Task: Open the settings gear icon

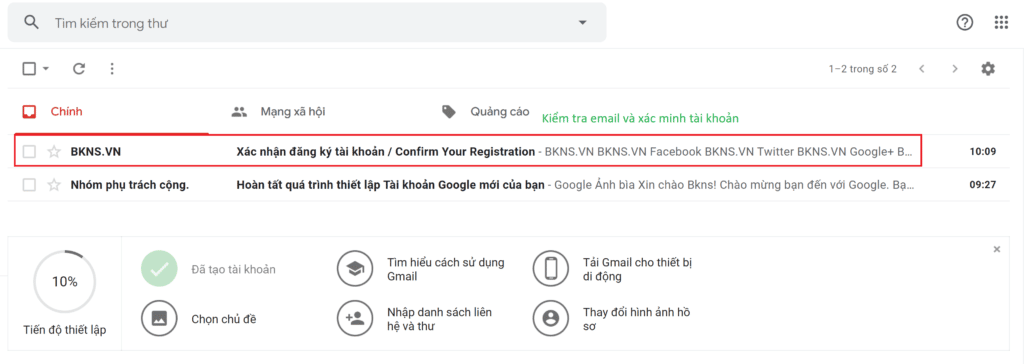Action: coord(988,69)
